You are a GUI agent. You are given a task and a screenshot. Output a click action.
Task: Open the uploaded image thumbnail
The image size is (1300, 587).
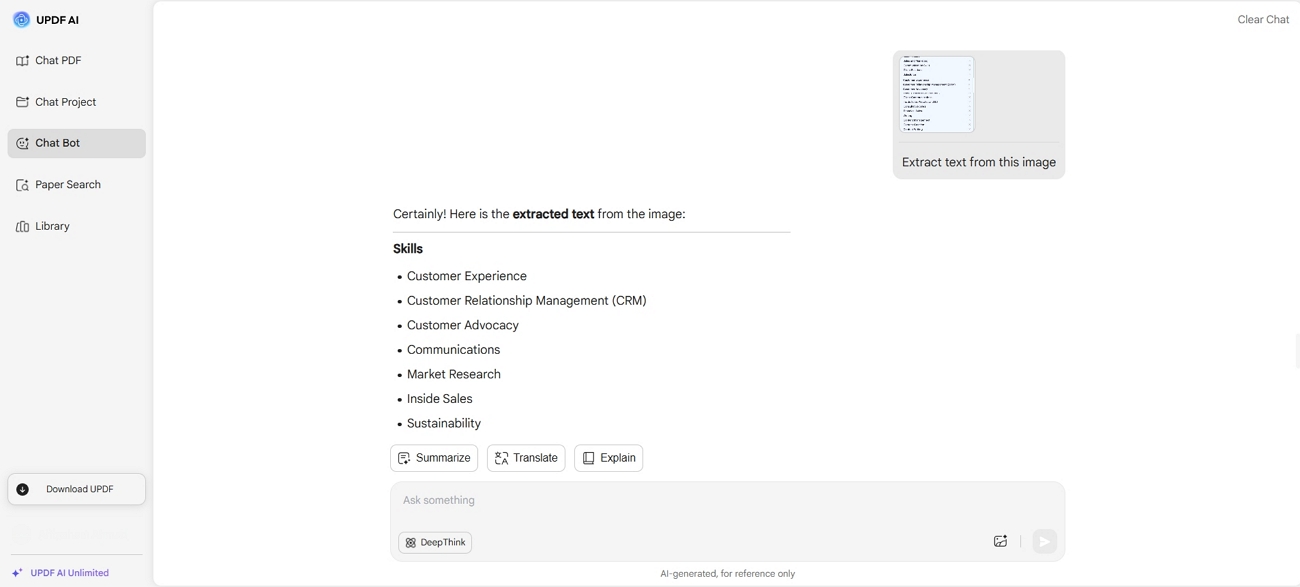coord(936,94)
